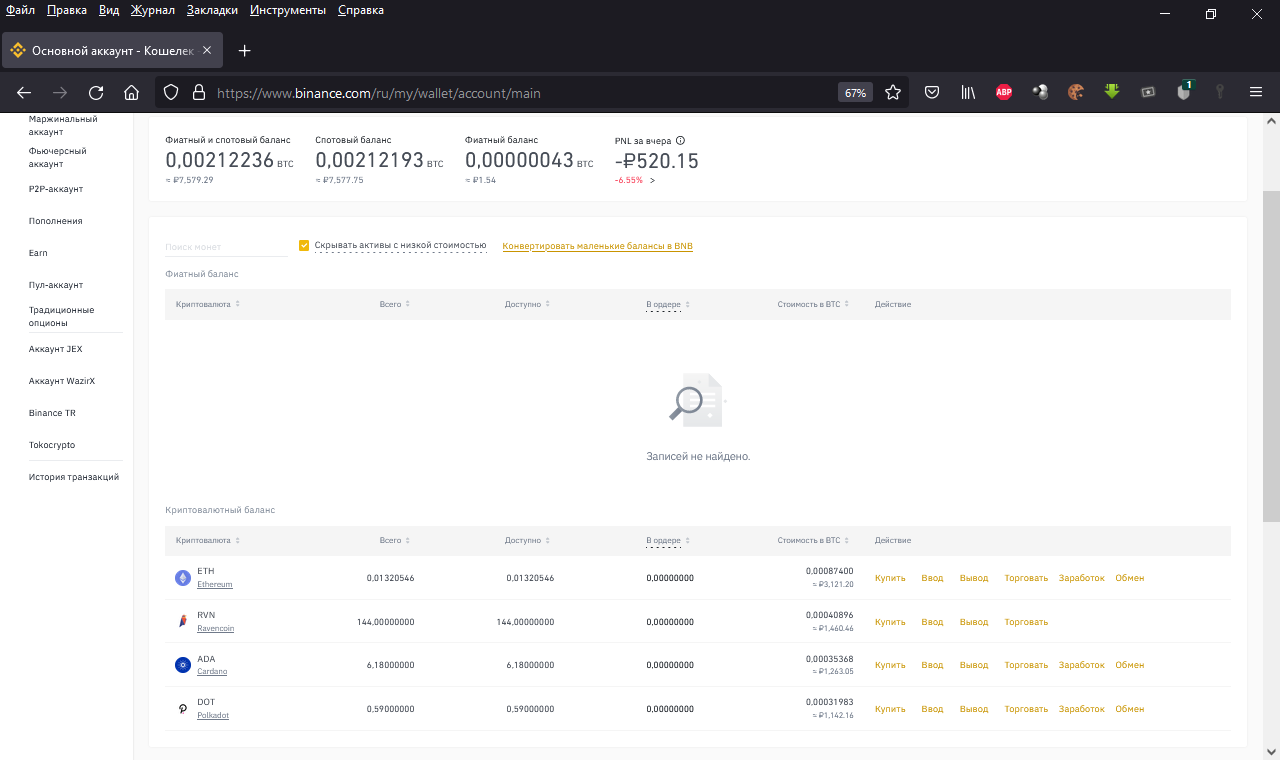1280x760 pixels.
Task: Click the PNL info circle icon
Action: (x=680, y=141)
